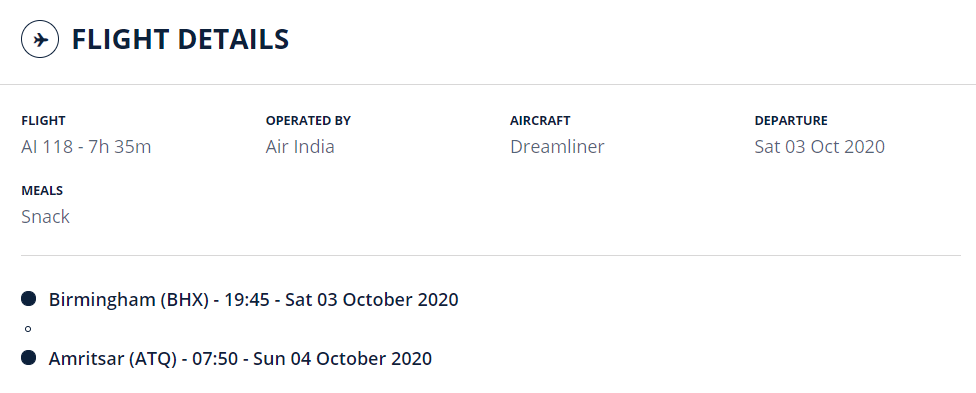The image size is (976, 393).
Task: Click the DEPARTURE label
Action: [791, 121]
